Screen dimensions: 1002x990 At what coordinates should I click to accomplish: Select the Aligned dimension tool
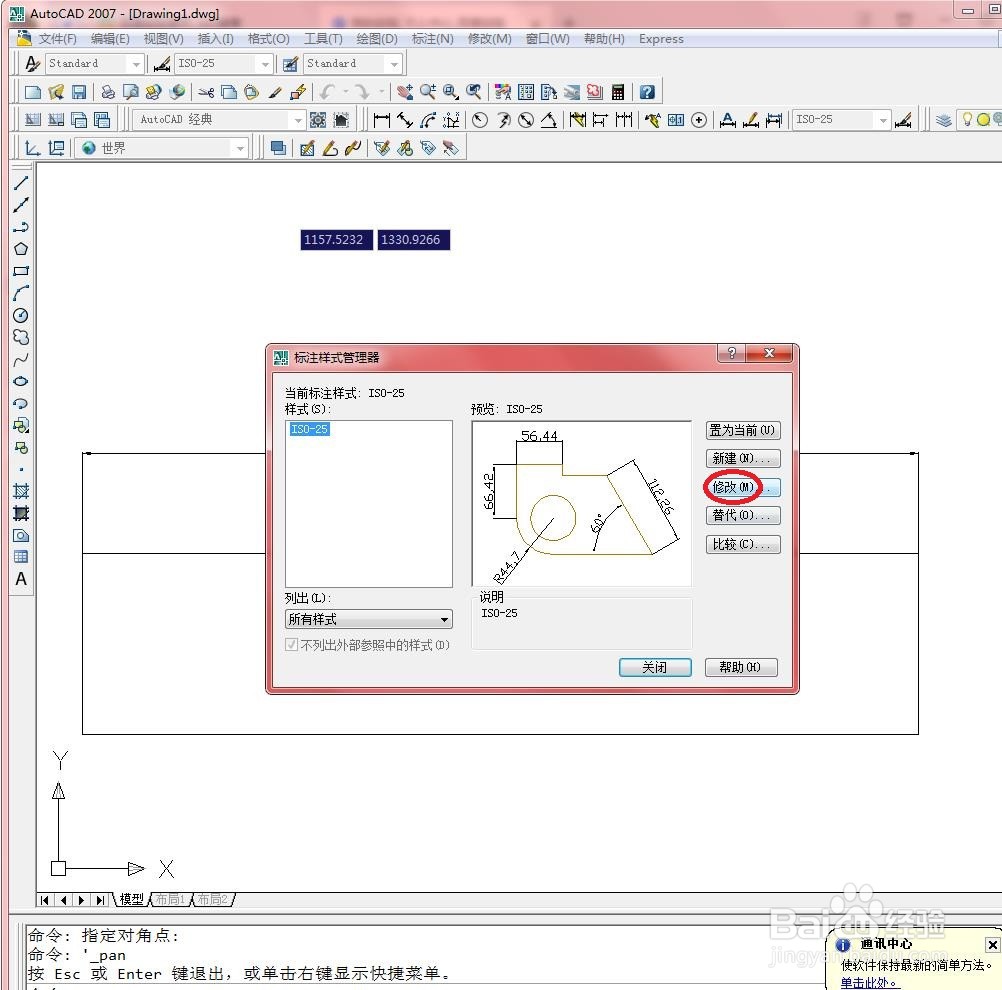(405, 120)
